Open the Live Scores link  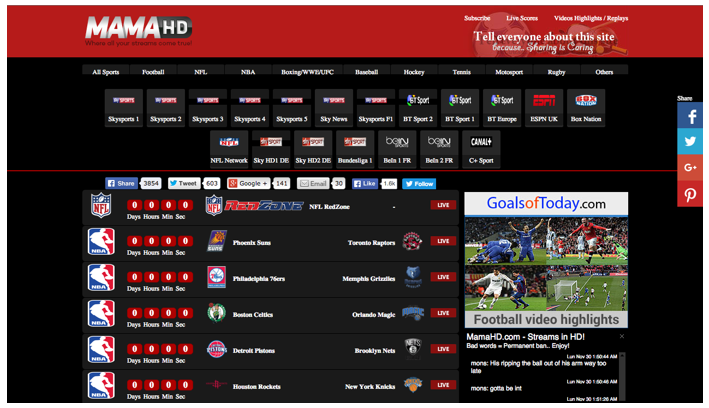pyautogui.click(x=522, y=18)
